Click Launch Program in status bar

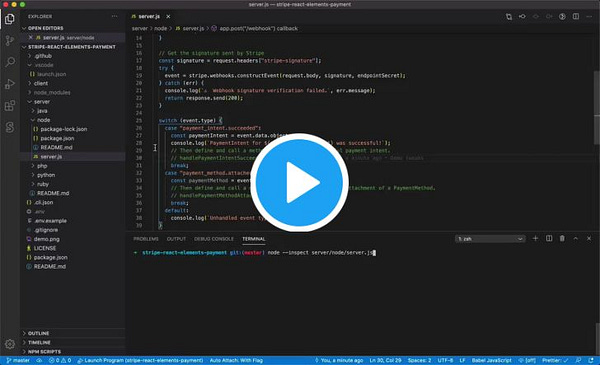140,360
